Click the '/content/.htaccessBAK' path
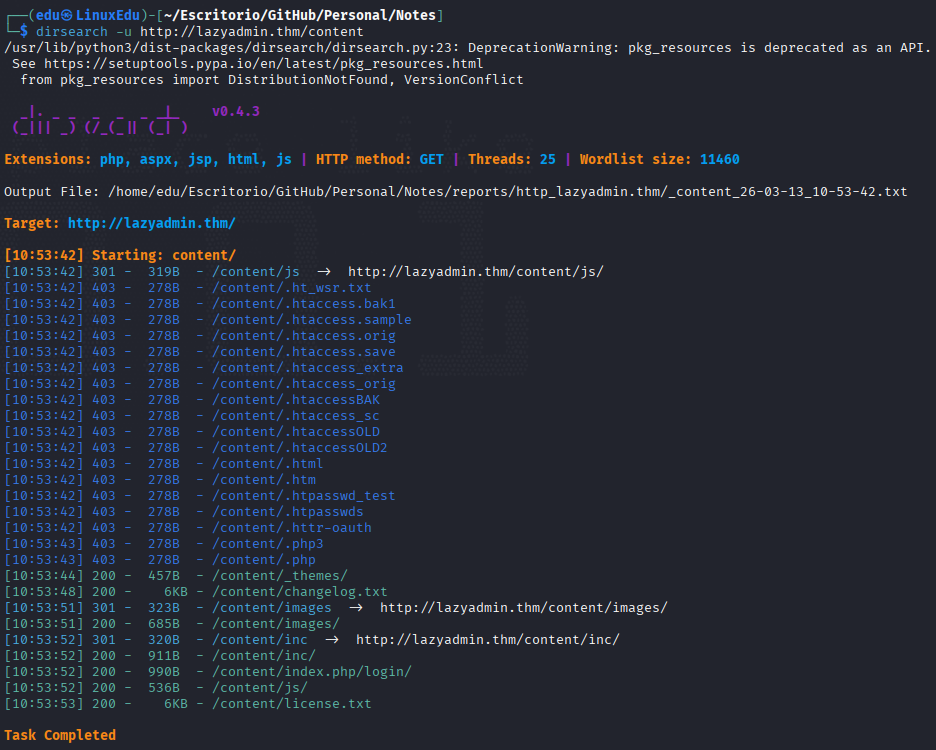Screen dimensions: 936x750 point(296,399)
